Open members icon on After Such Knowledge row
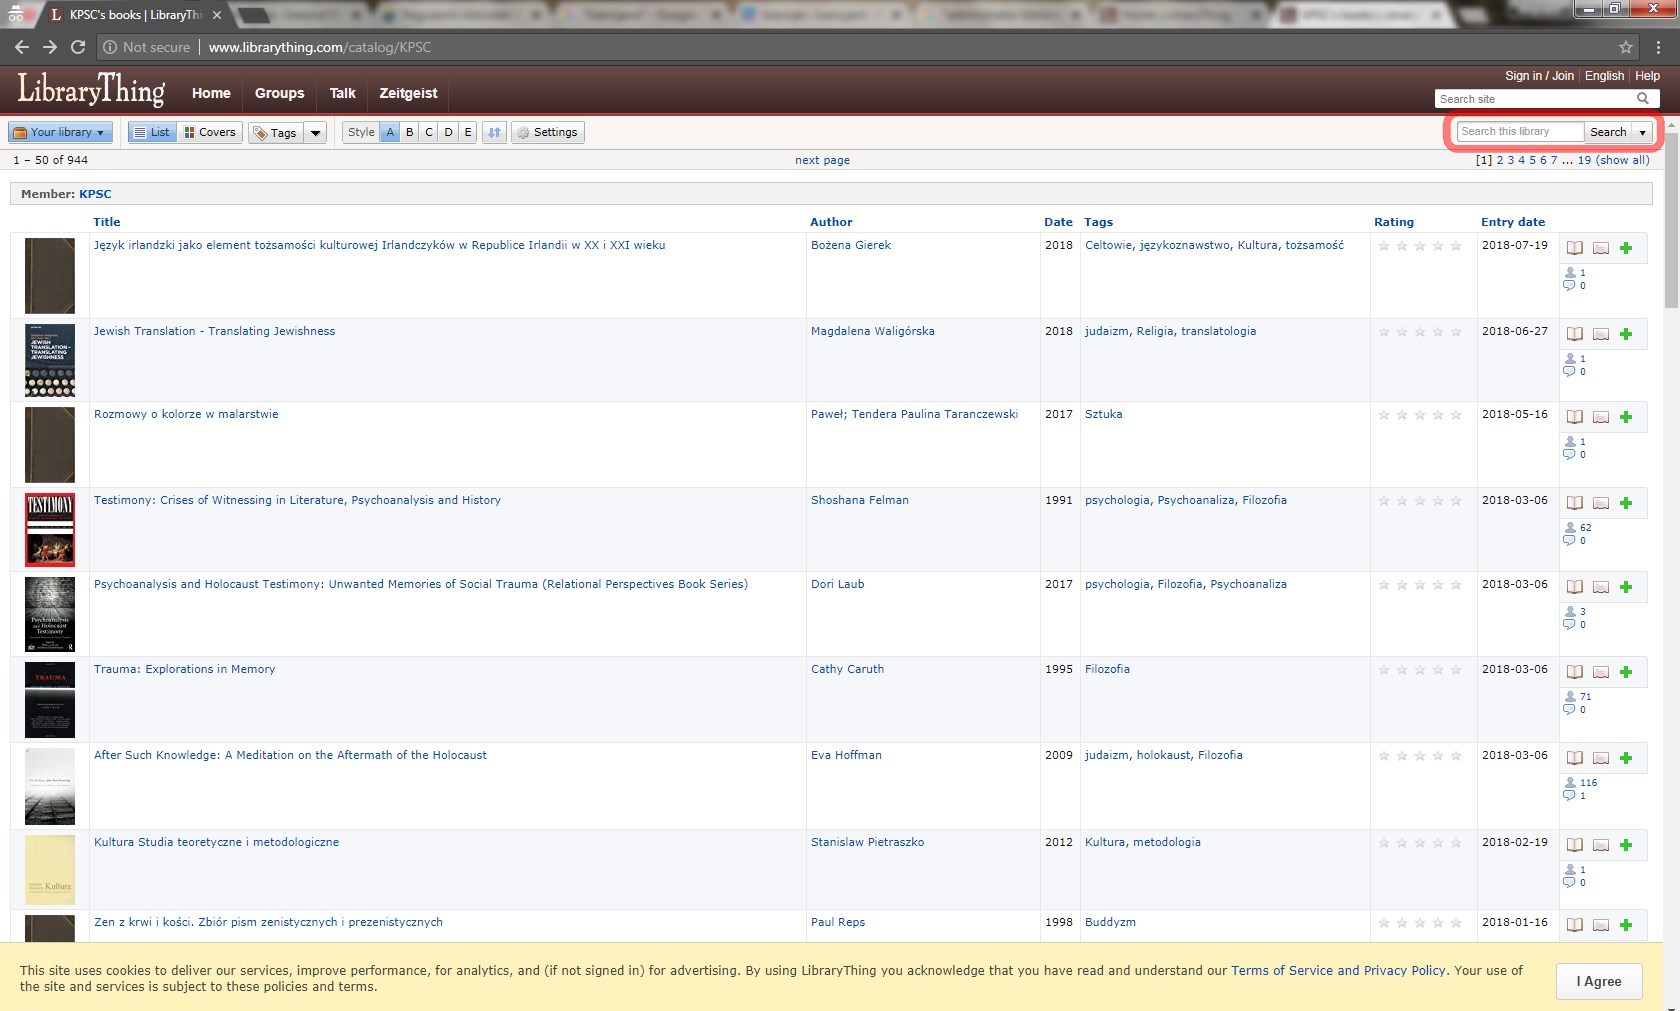 [1570, 783]
